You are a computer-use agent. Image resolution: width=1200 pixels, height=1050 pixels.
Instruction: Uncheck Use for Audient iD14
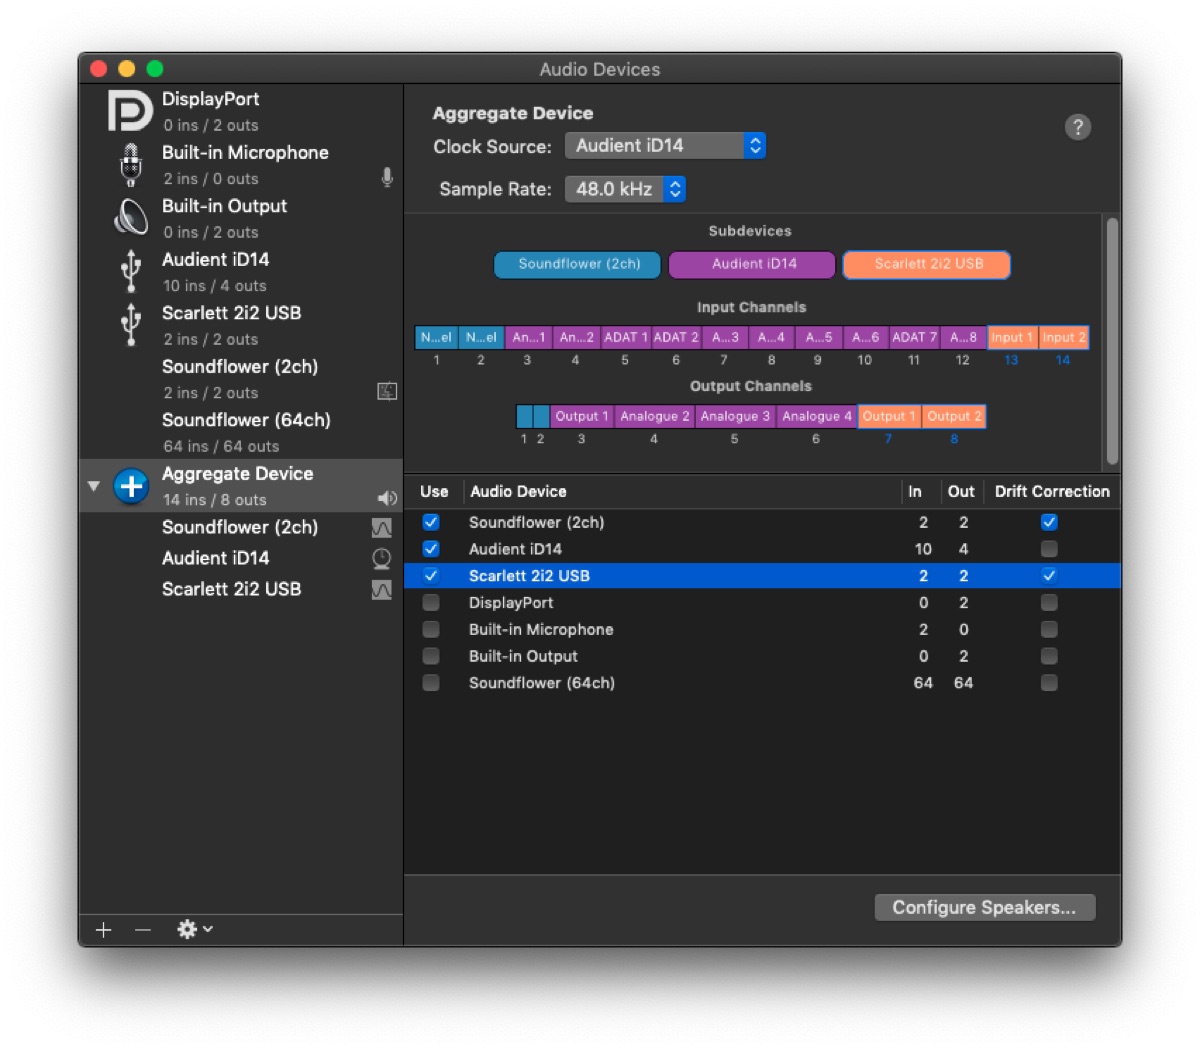(x=431, y=549)
